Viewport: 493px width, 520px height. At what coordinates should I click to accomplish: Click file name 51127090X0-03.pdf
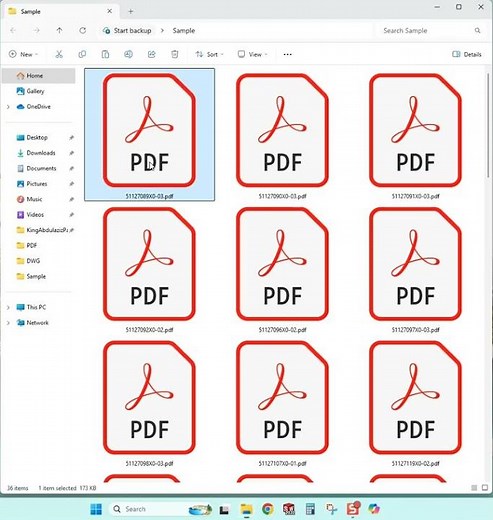[282, 196]
